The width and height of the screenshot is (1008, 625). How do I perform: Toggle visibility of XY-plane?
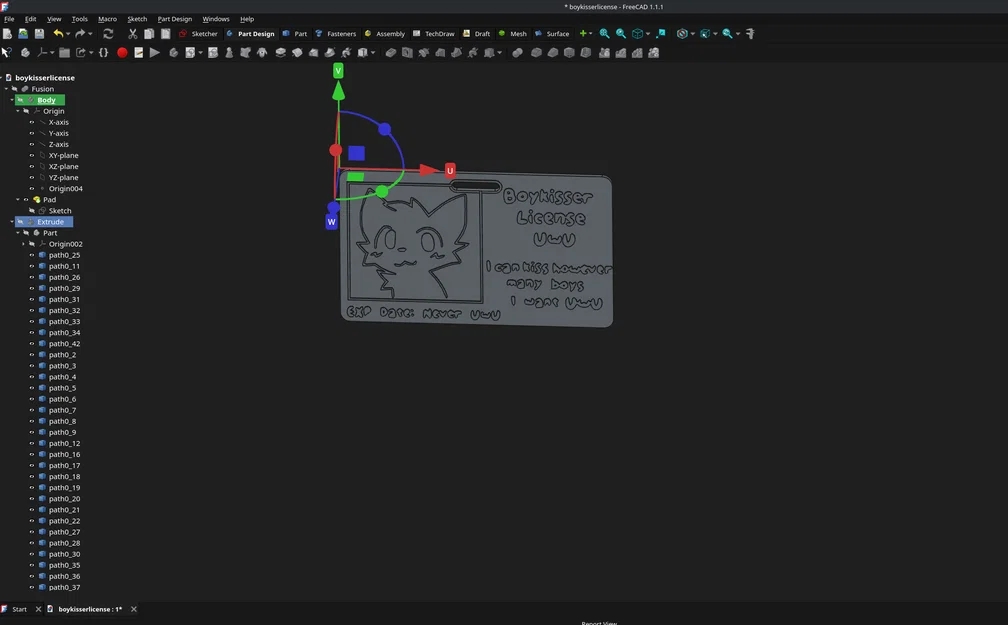point(32,156)
